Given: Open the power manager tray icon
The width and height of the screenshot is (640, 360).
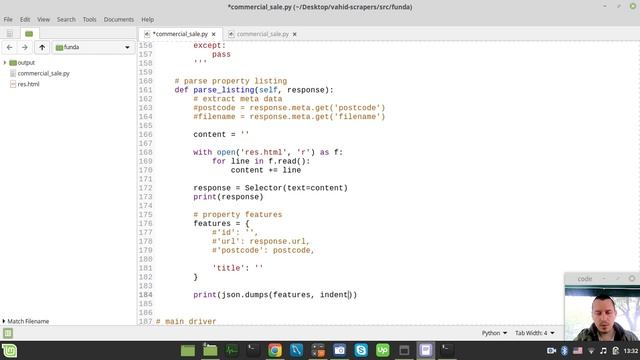Looking at the screenshot, I should pyautogui.click(x=616, y=351).
